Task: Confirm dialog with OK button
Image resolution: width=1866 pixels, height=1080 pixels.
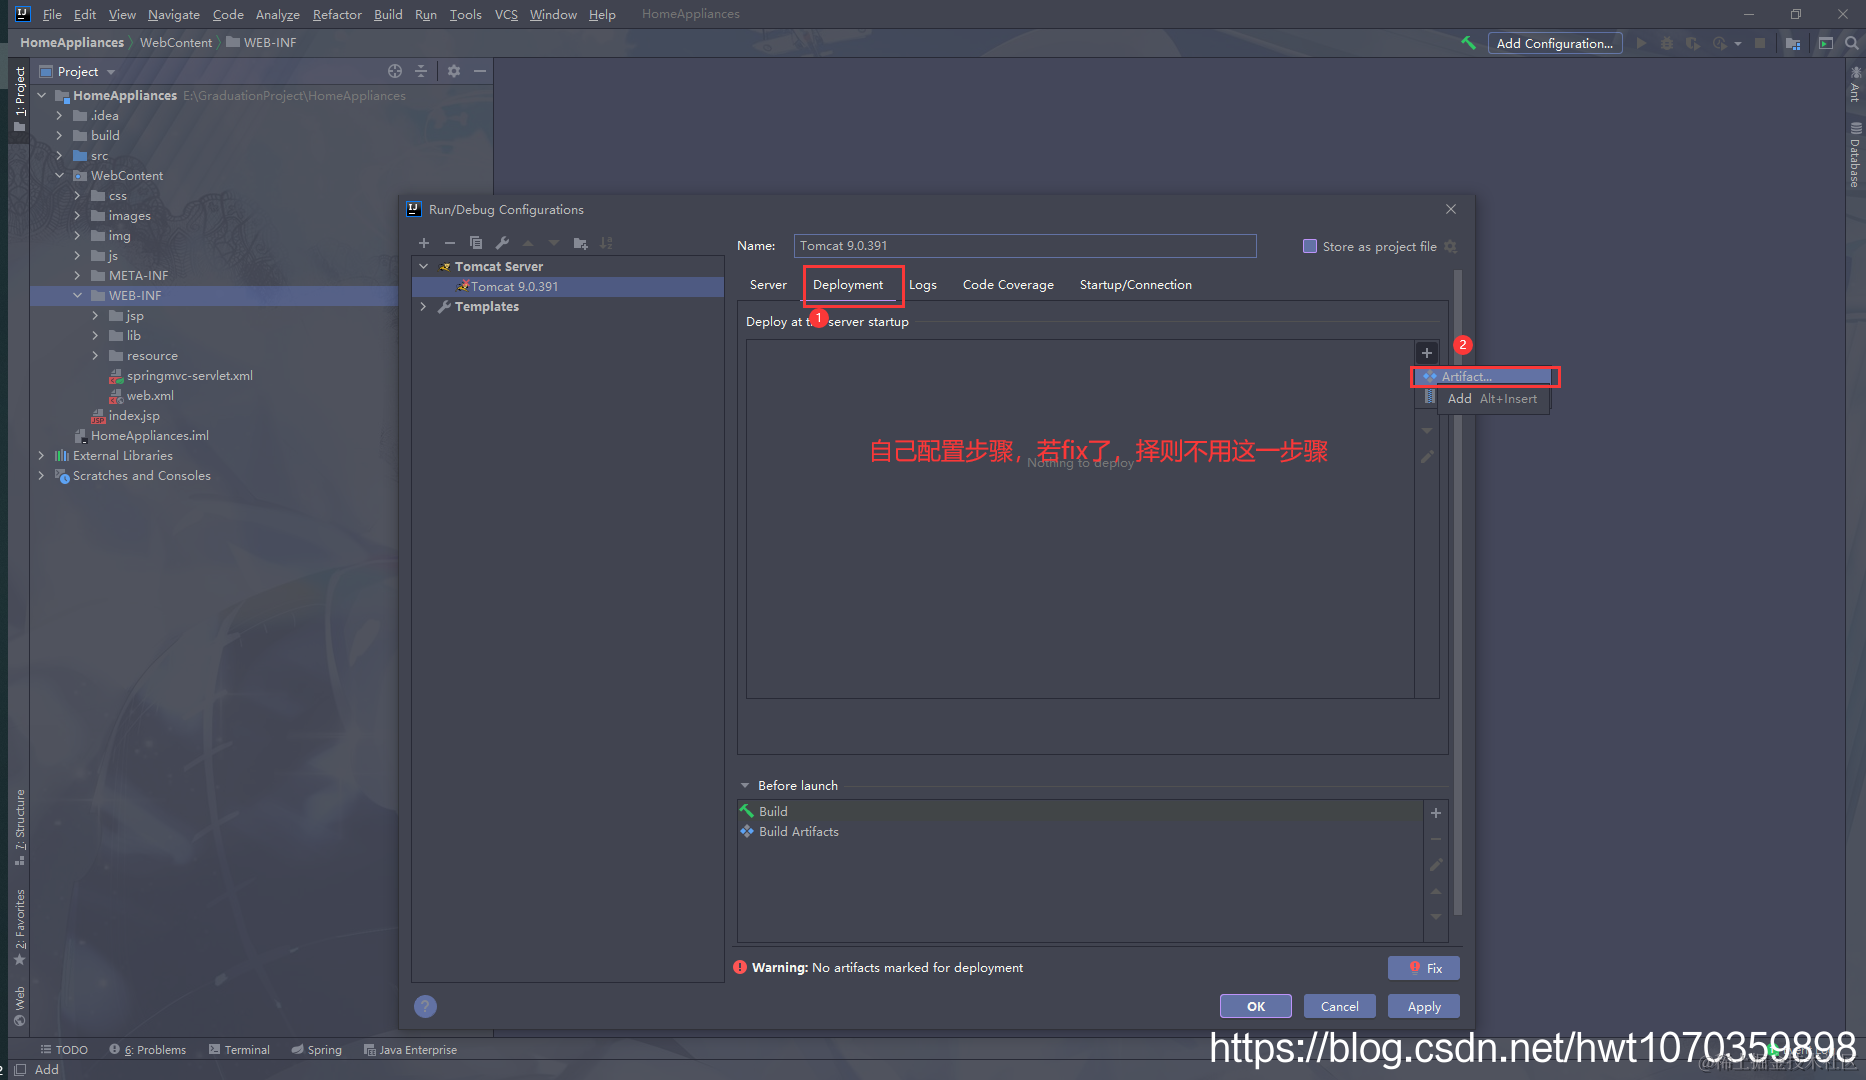Action: (1256, 1006)
